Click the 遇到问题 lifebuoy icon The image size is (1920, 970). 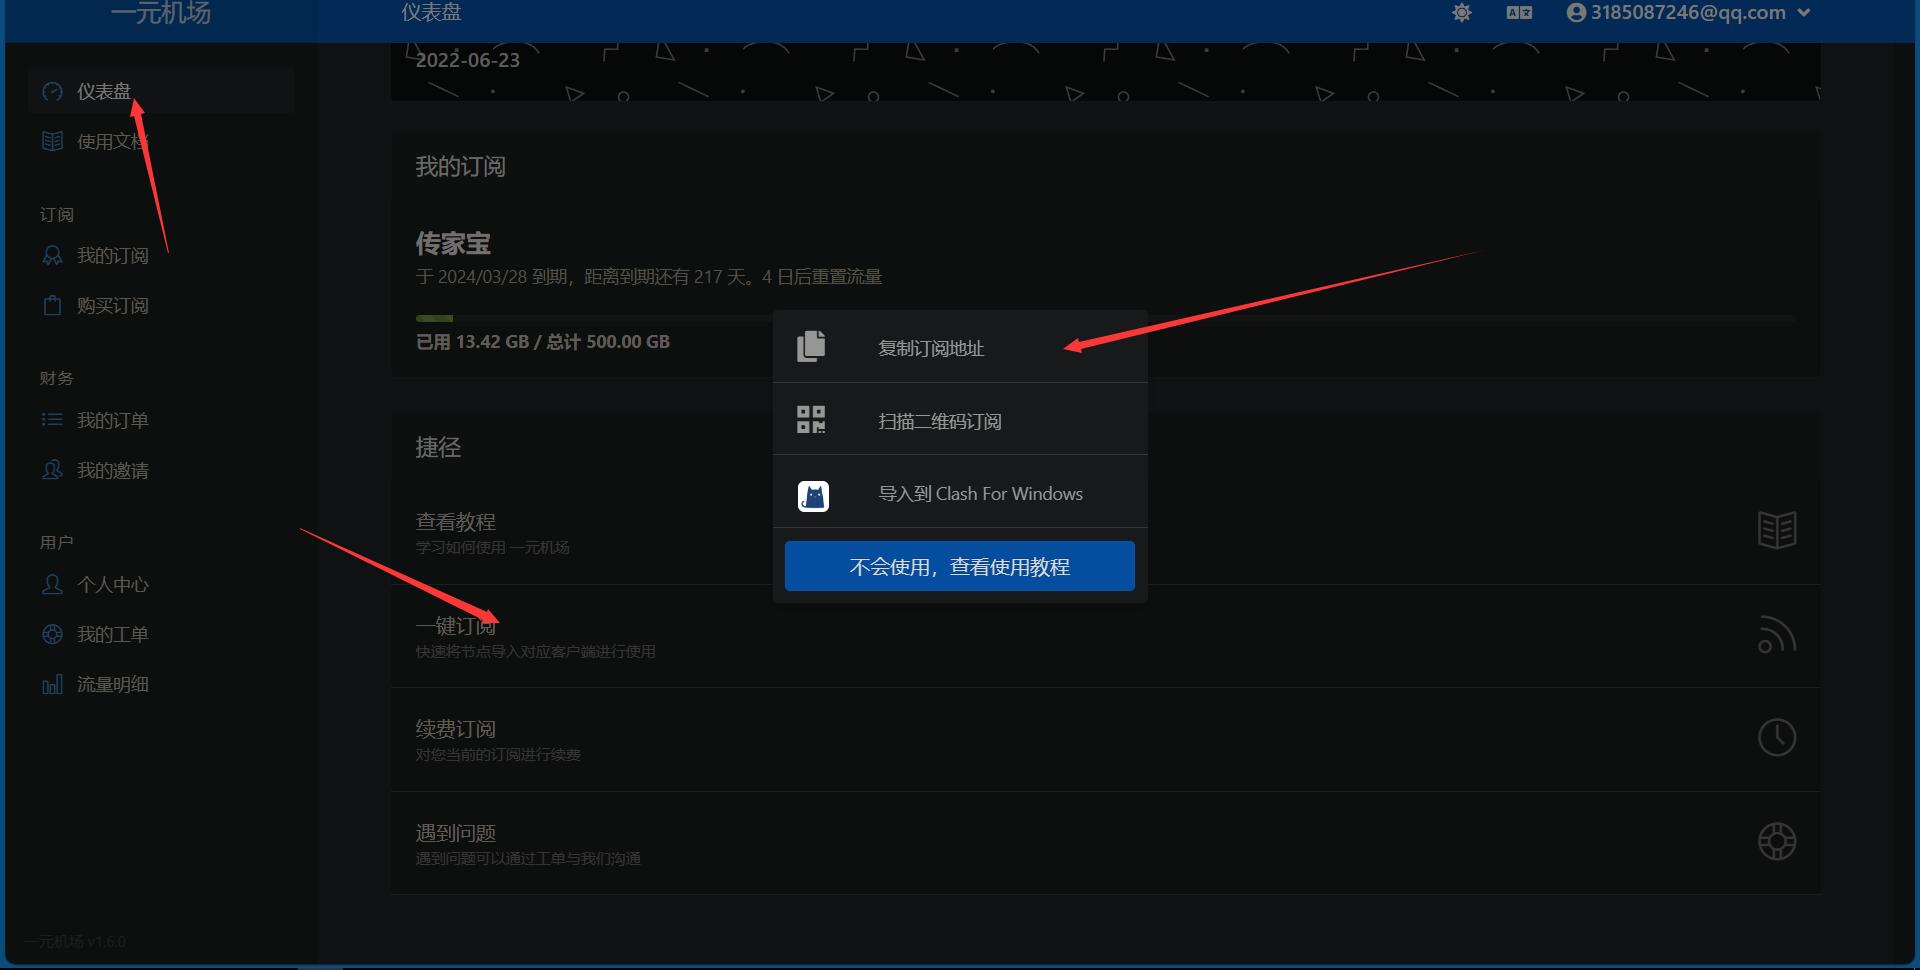click(x=1777, y=841)
